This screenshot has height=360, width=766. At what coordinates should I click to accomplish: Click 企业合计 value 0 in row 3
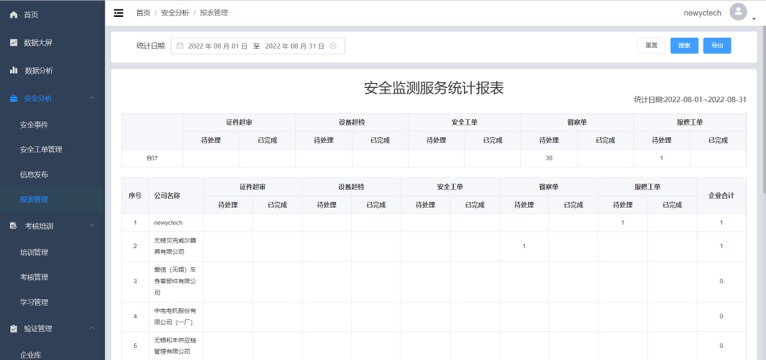tap(722, 281)
